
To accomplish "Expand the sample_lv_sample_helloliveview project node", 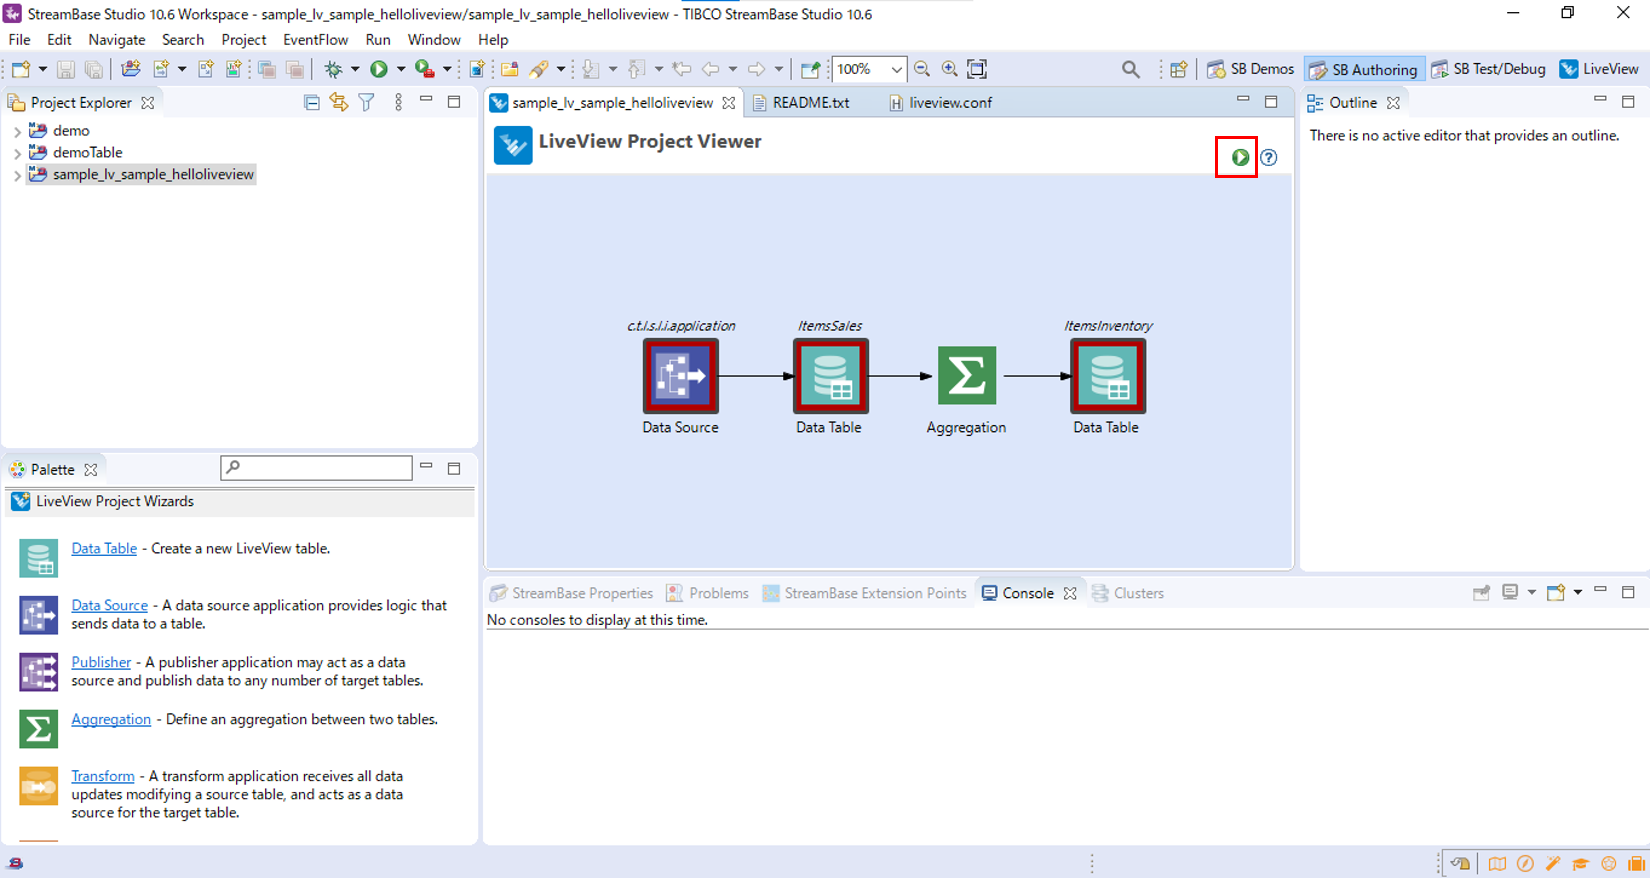I will pyautogui.click(x=17, y=175).
